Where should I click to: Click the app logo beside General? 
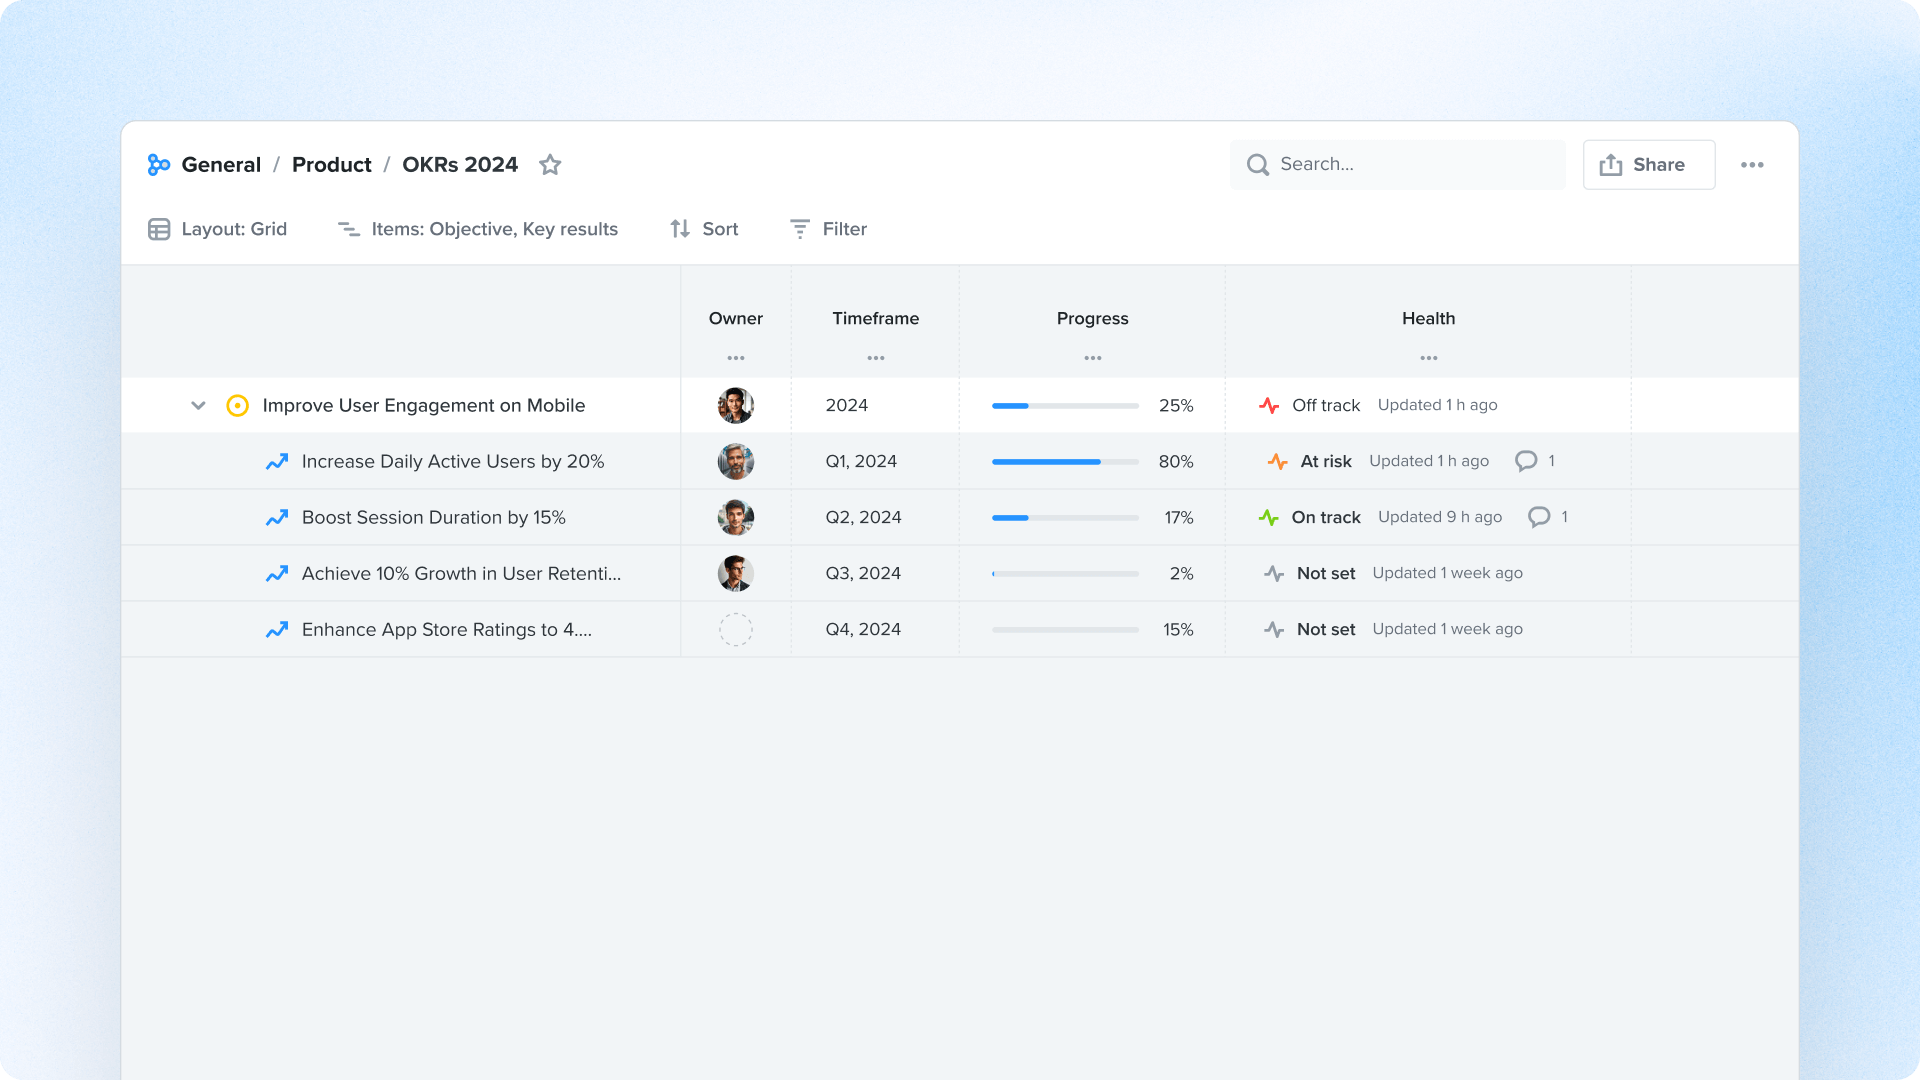tap(158, 165)
